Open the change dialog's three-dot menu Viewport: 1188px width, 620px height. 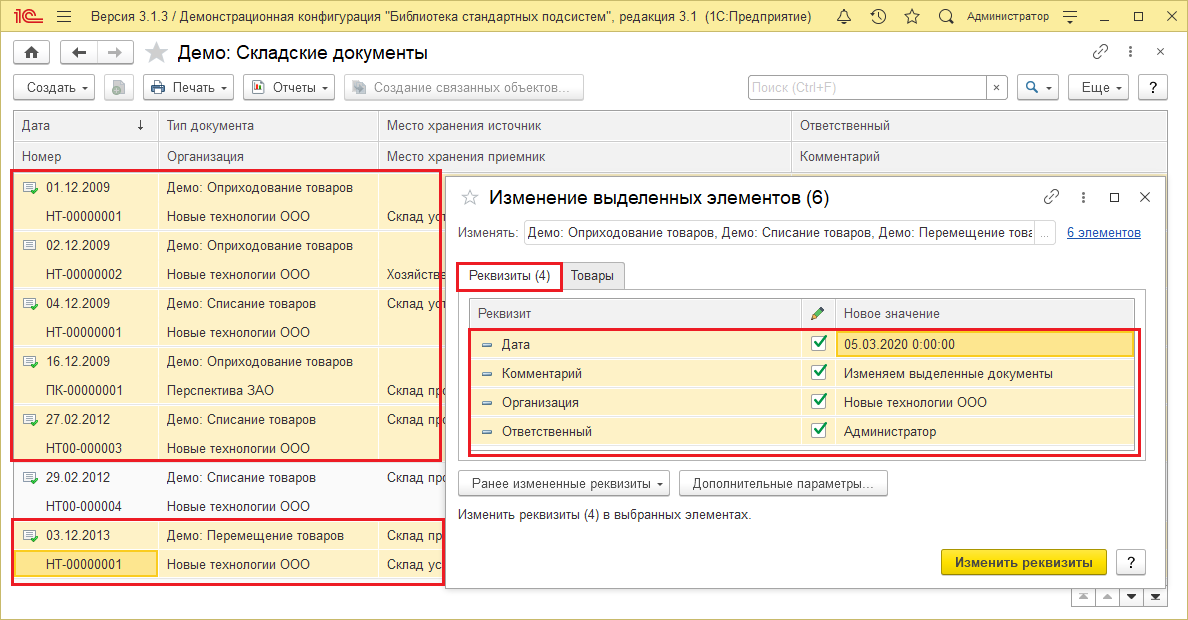tap(1083, 197)
